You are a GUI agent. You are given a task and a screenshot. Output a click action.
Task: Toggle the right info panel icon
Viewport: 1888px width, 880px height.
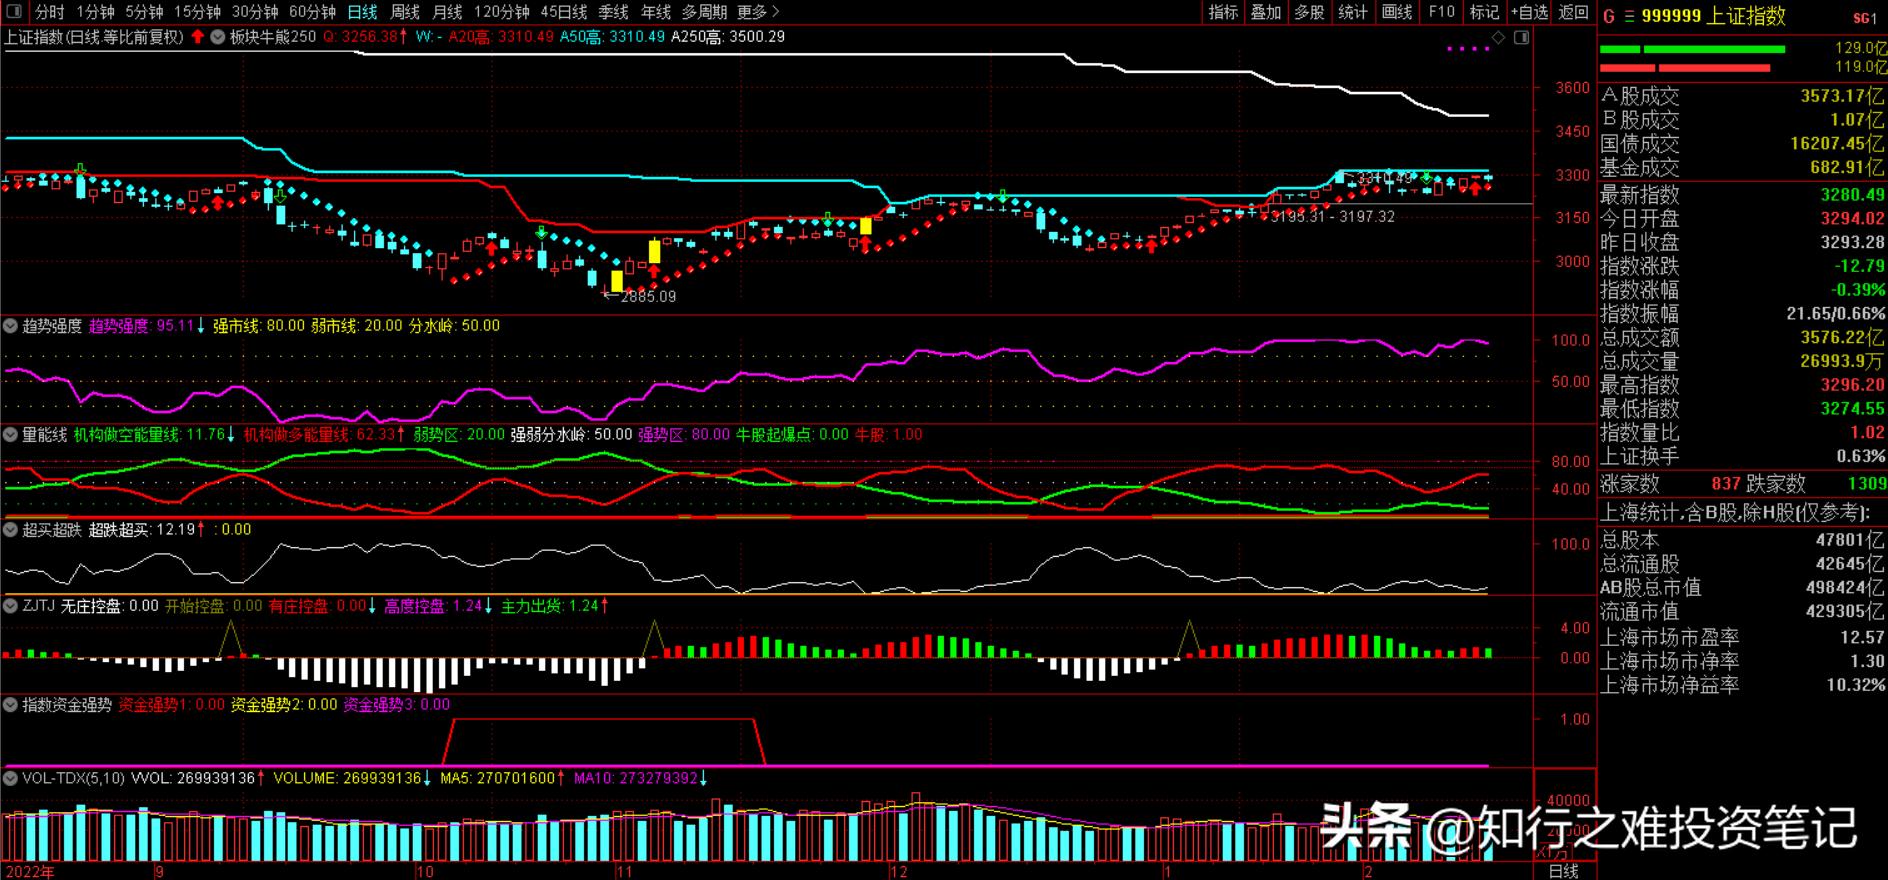[x=1521, y=37]
